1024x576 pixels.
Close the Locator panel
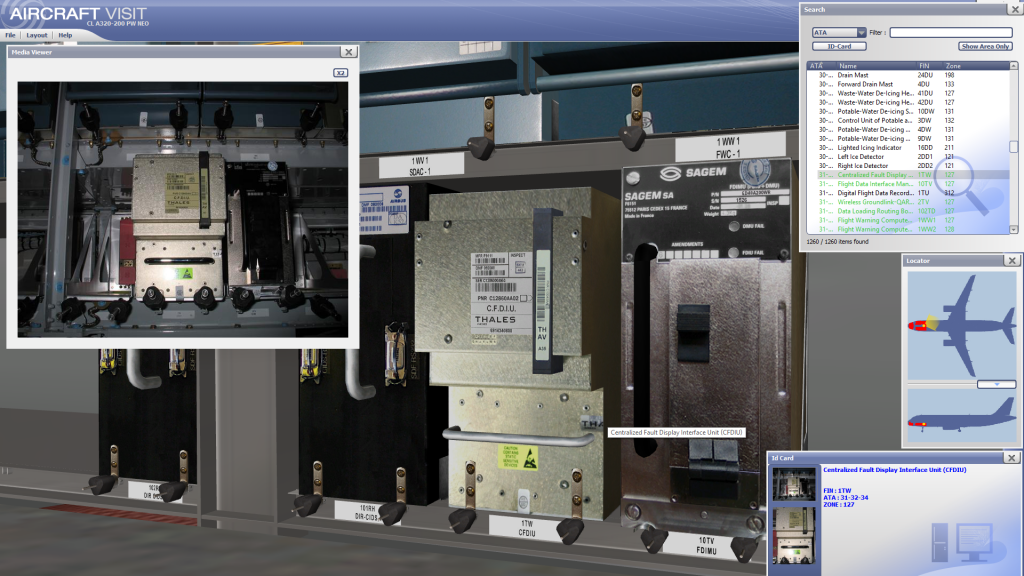point(1012,261)
